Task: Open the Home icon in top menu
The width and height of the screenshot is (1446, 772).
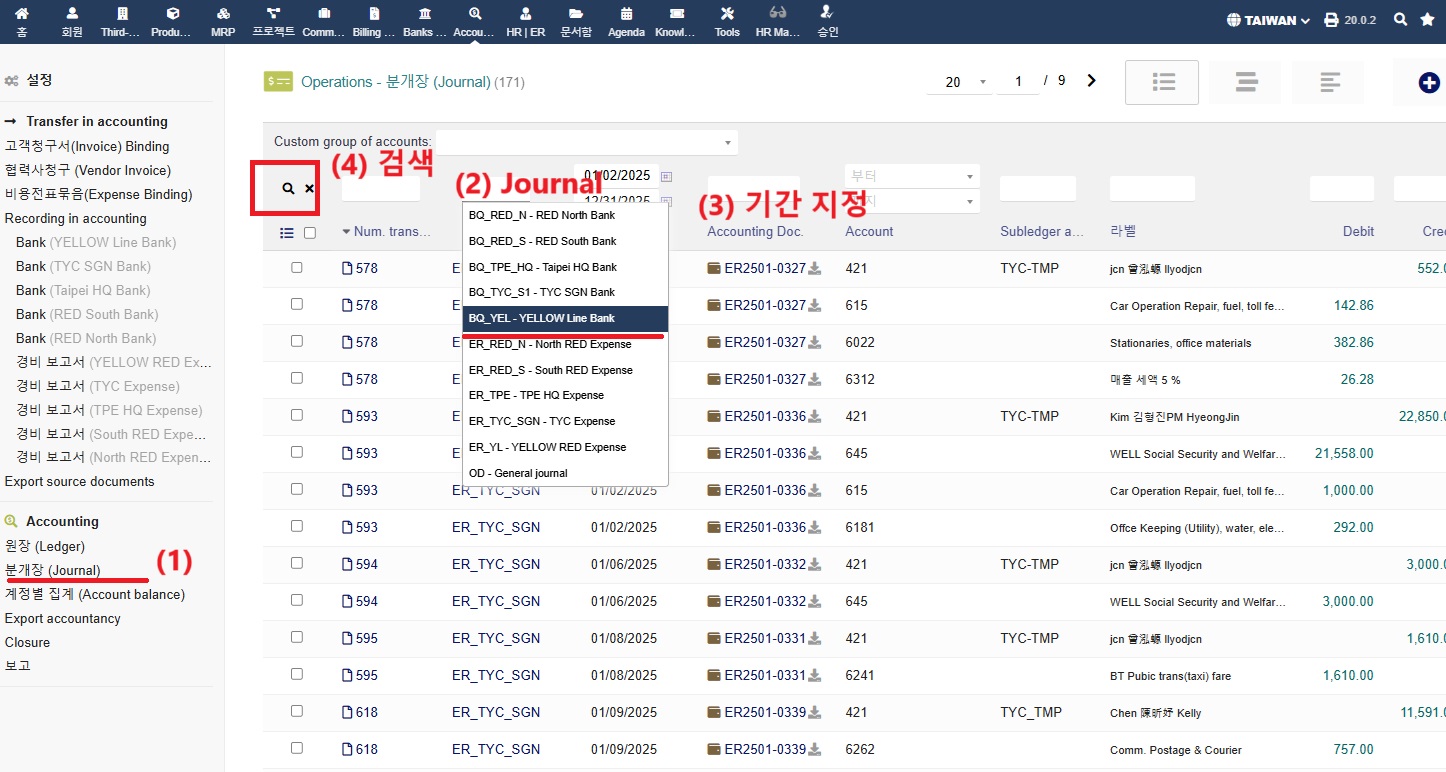Action: click(22, 21)
